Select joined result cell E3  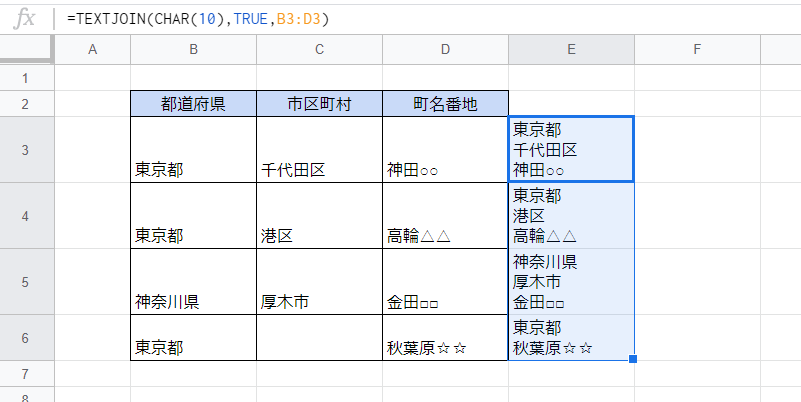(x=571, y=149)
